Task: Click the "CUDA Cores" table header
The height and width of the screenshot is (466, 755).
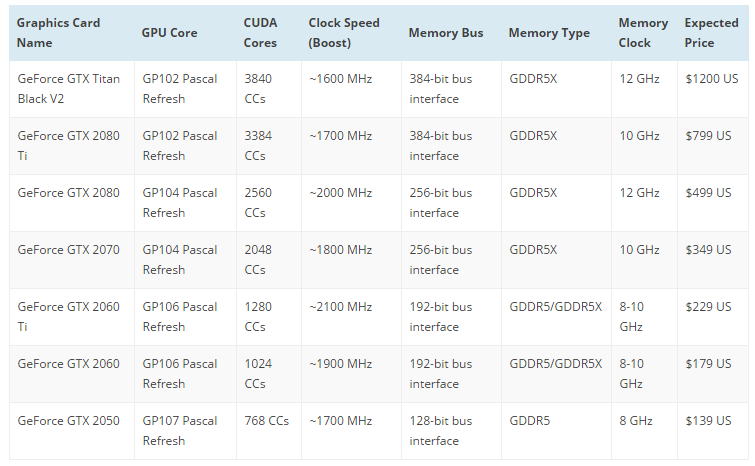Action: 261,33
